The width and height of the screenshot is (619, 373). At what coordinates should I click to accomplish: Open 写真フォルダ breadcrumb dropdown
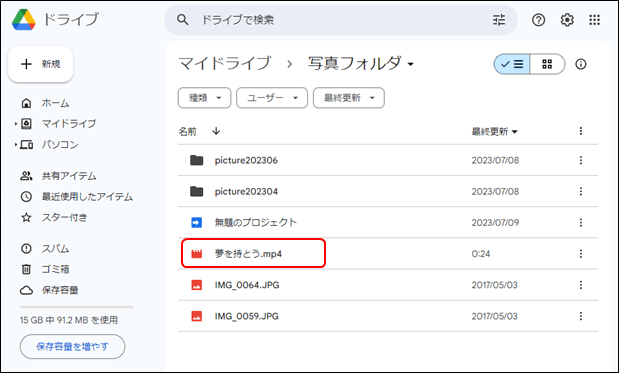(x=361, y=64)
